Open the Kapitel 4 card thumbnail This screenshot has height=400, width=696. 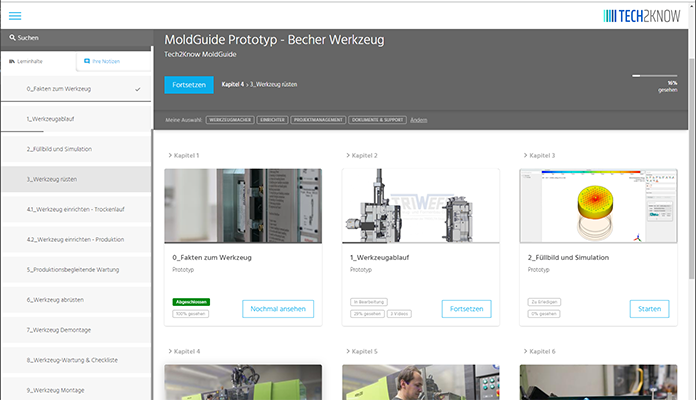(243, 382)
